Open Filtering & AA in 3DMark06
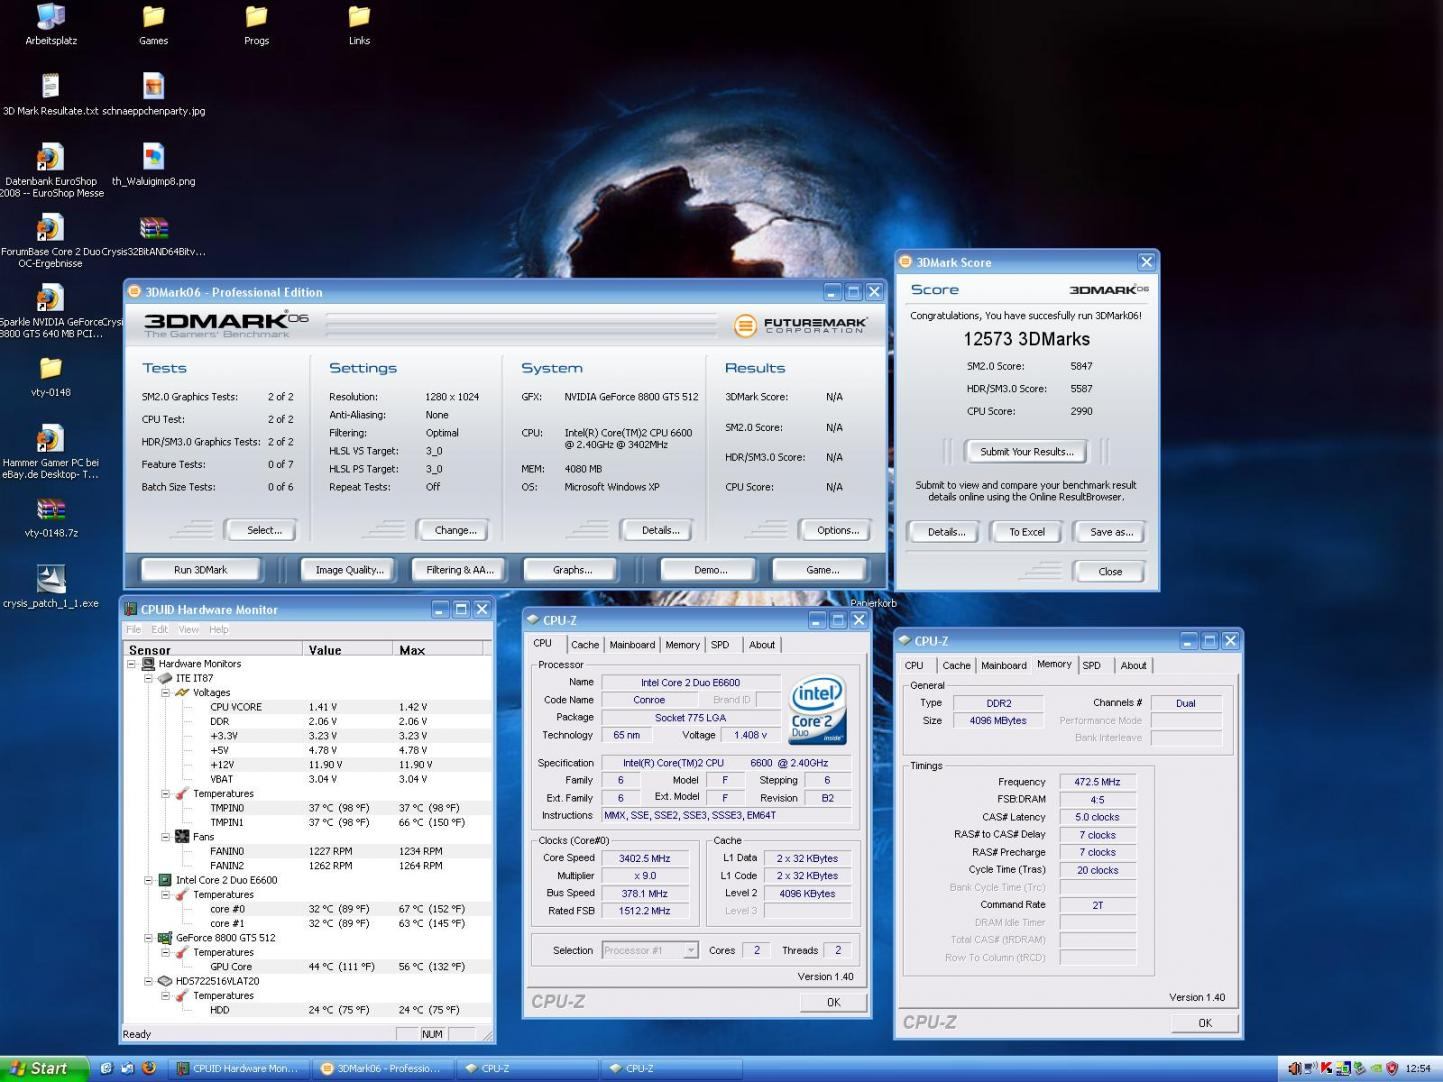This screenshot has height=1082, width=1443. 460,570
